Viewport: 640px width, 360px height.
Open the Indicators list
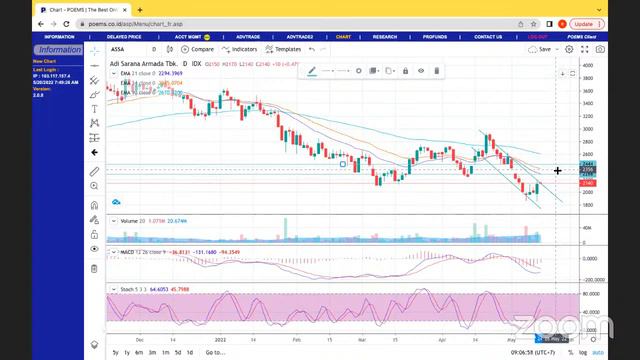point(240,49)
